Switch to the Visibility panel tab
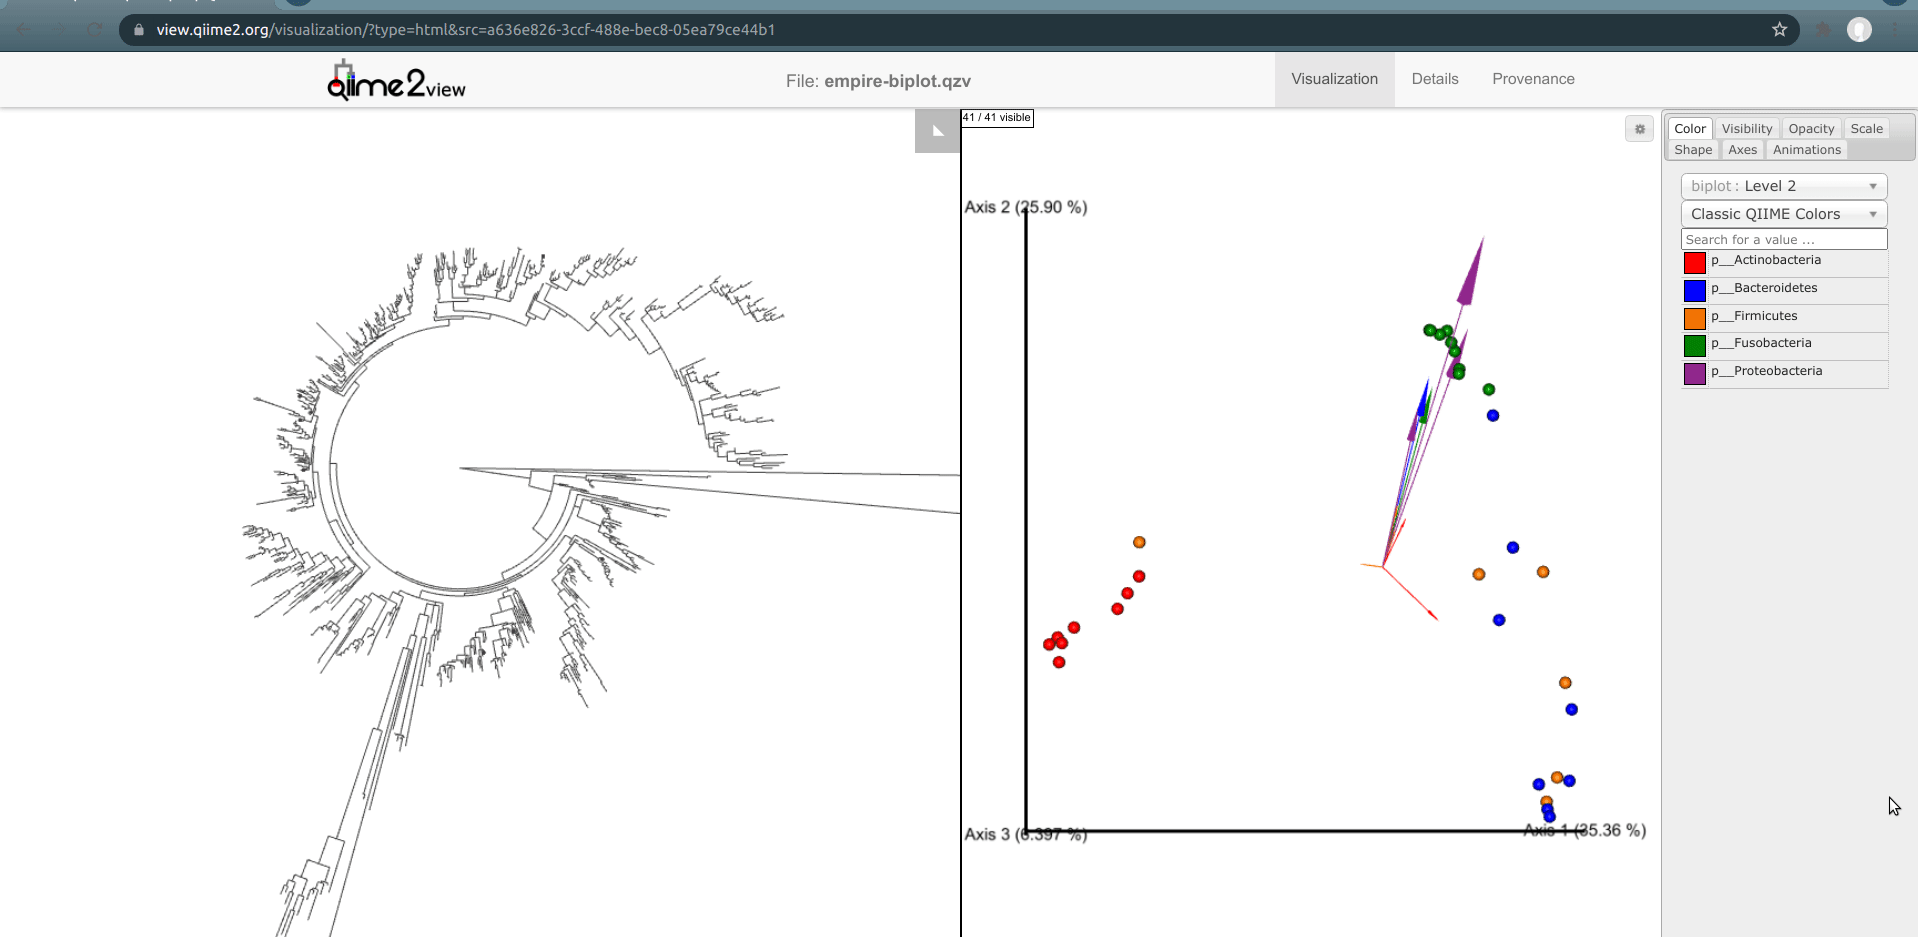1918x937 pixels. [1746, 129]
